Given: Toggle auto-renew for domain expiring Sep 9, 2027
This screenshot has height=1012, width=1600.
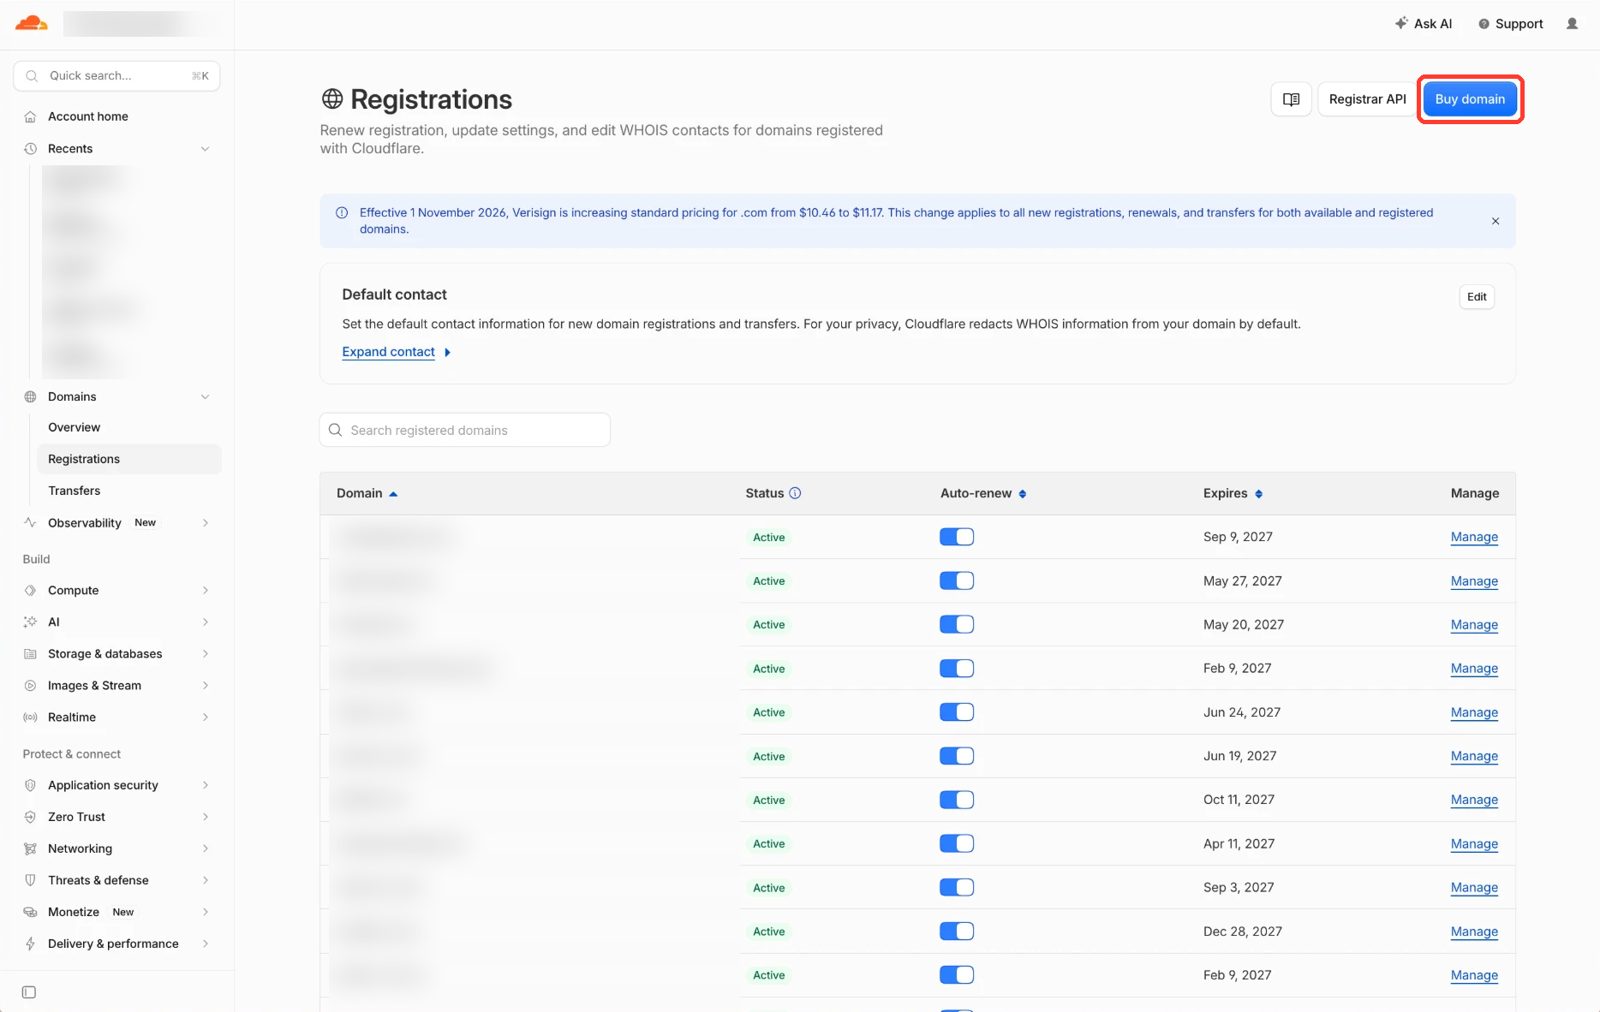Looking at the screenshot, I should (x=957, y=537).
